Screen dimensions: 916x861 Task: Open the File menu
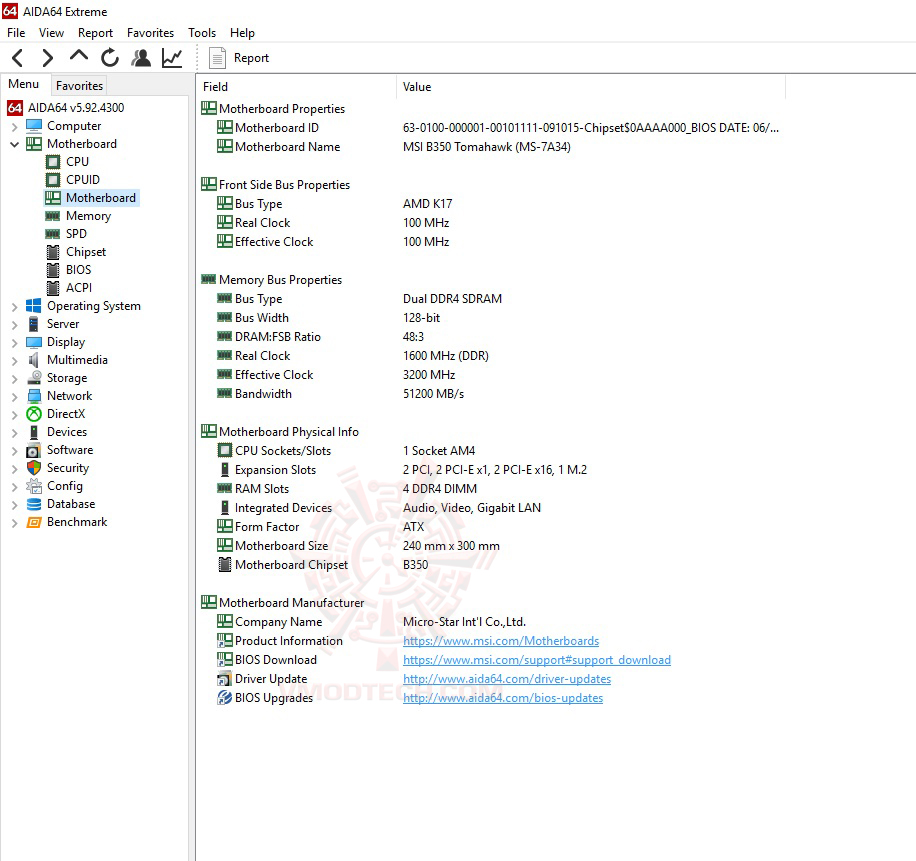pyautogui.click(x=16, y=33)
